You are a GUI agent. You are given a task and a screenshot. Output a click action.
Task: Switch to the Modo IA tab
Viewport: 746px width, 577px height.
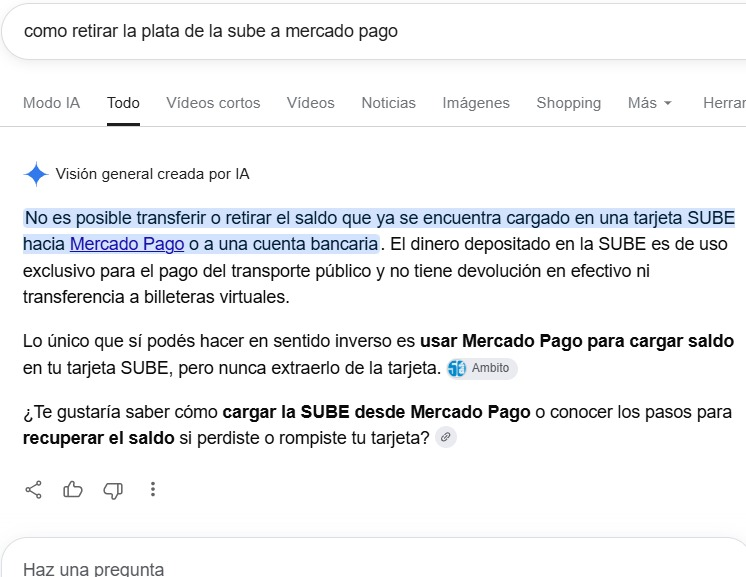(51, 103)
